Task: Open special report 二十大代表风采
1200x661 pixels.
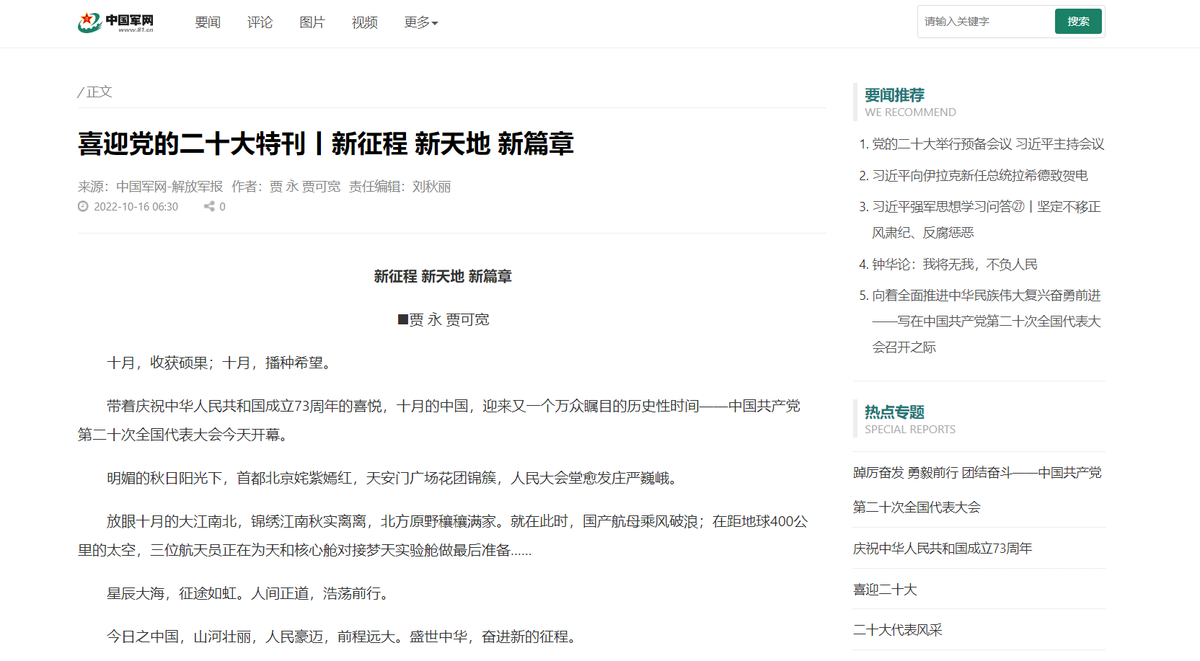Action: 898,630
